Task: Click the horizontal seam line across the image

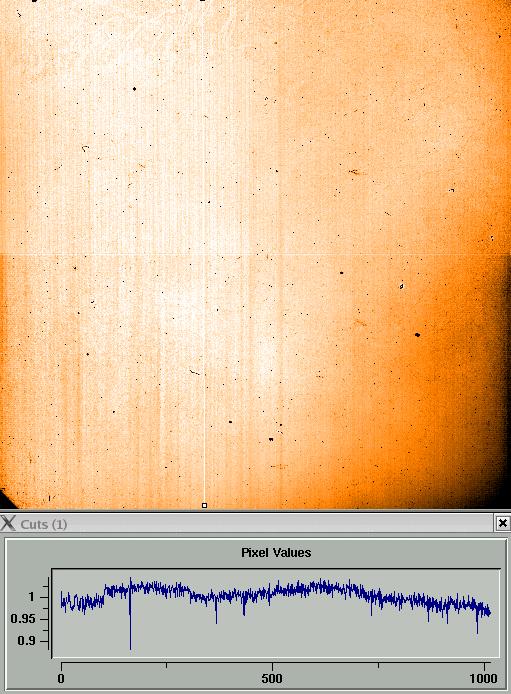Action: pyautogui.click(x=255, y=254)
